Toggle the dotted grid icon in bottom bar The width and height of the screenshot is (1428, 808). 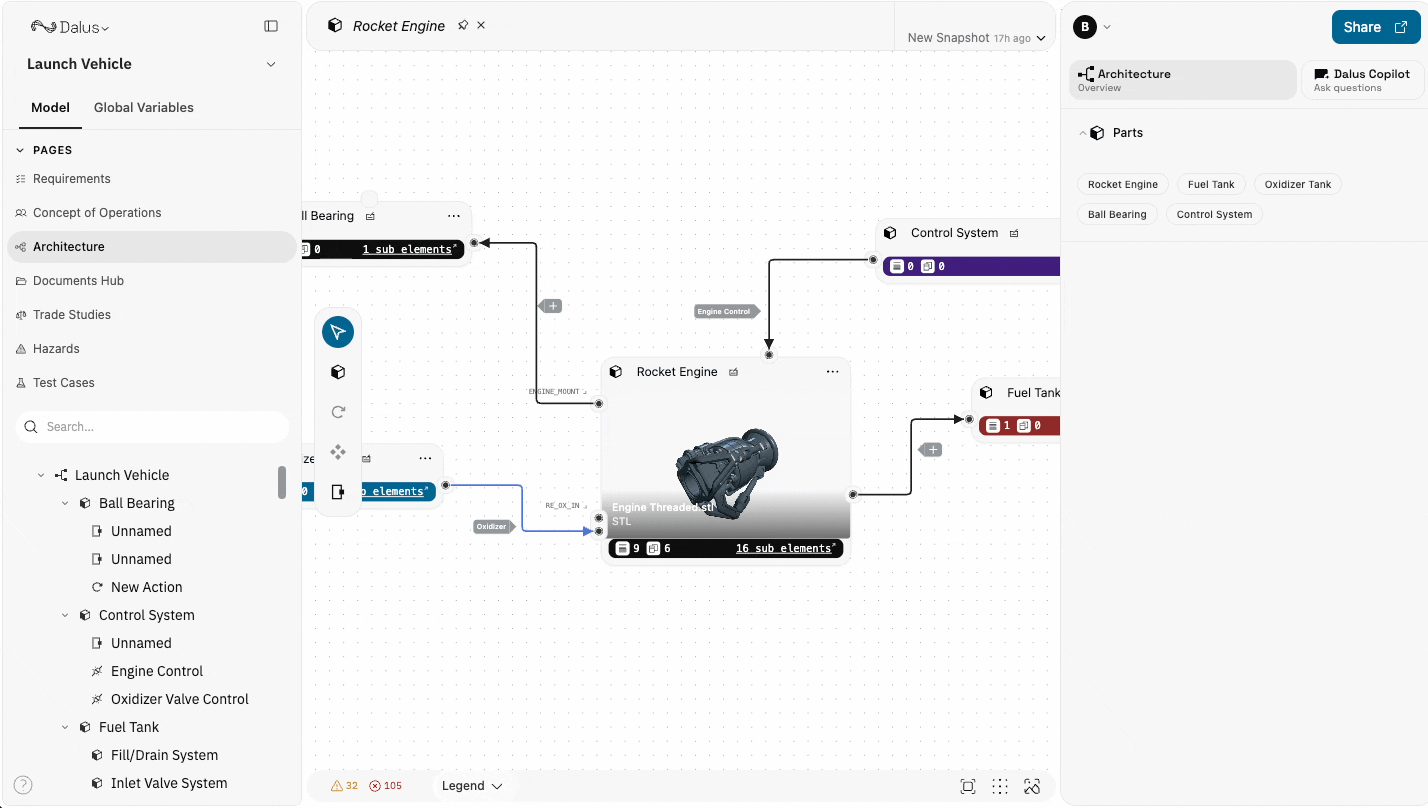1000,786
